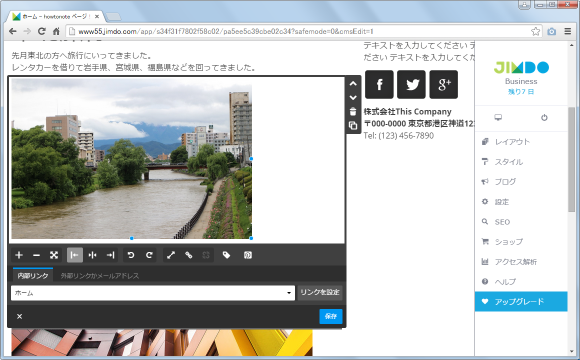The width and height of the screenshot is (580, 360).
Task: Open the ホーム page dropdown
Action: [x=153, y=293]
